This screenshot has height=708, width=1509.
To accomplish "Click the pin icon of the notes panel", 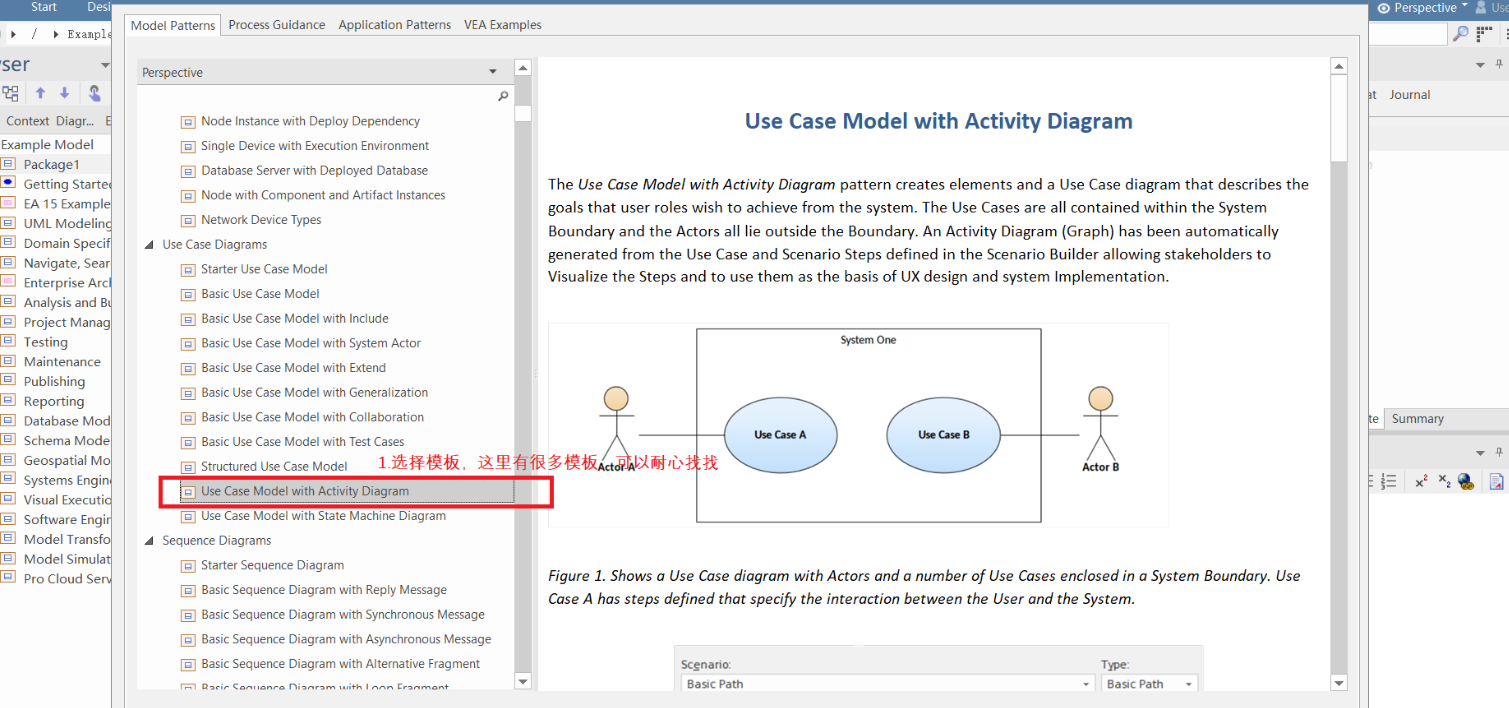I will (x=1500, y=453).
